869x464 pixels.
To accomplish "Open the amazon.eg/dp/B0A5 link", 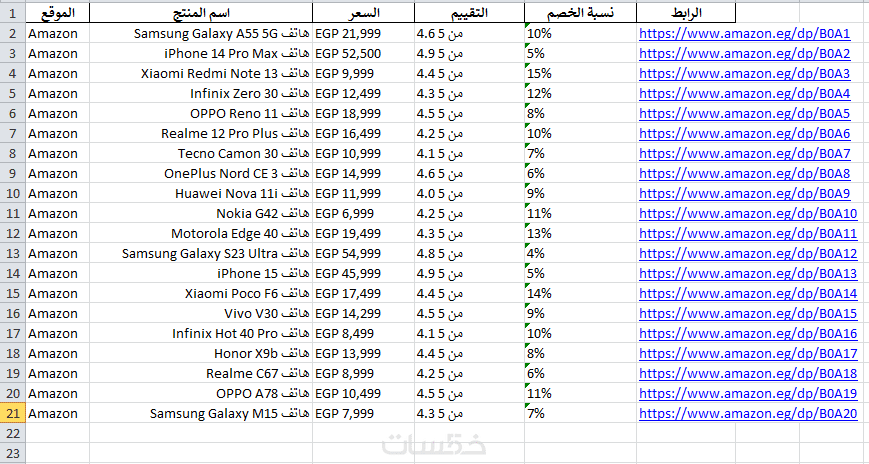I will 744,114.
